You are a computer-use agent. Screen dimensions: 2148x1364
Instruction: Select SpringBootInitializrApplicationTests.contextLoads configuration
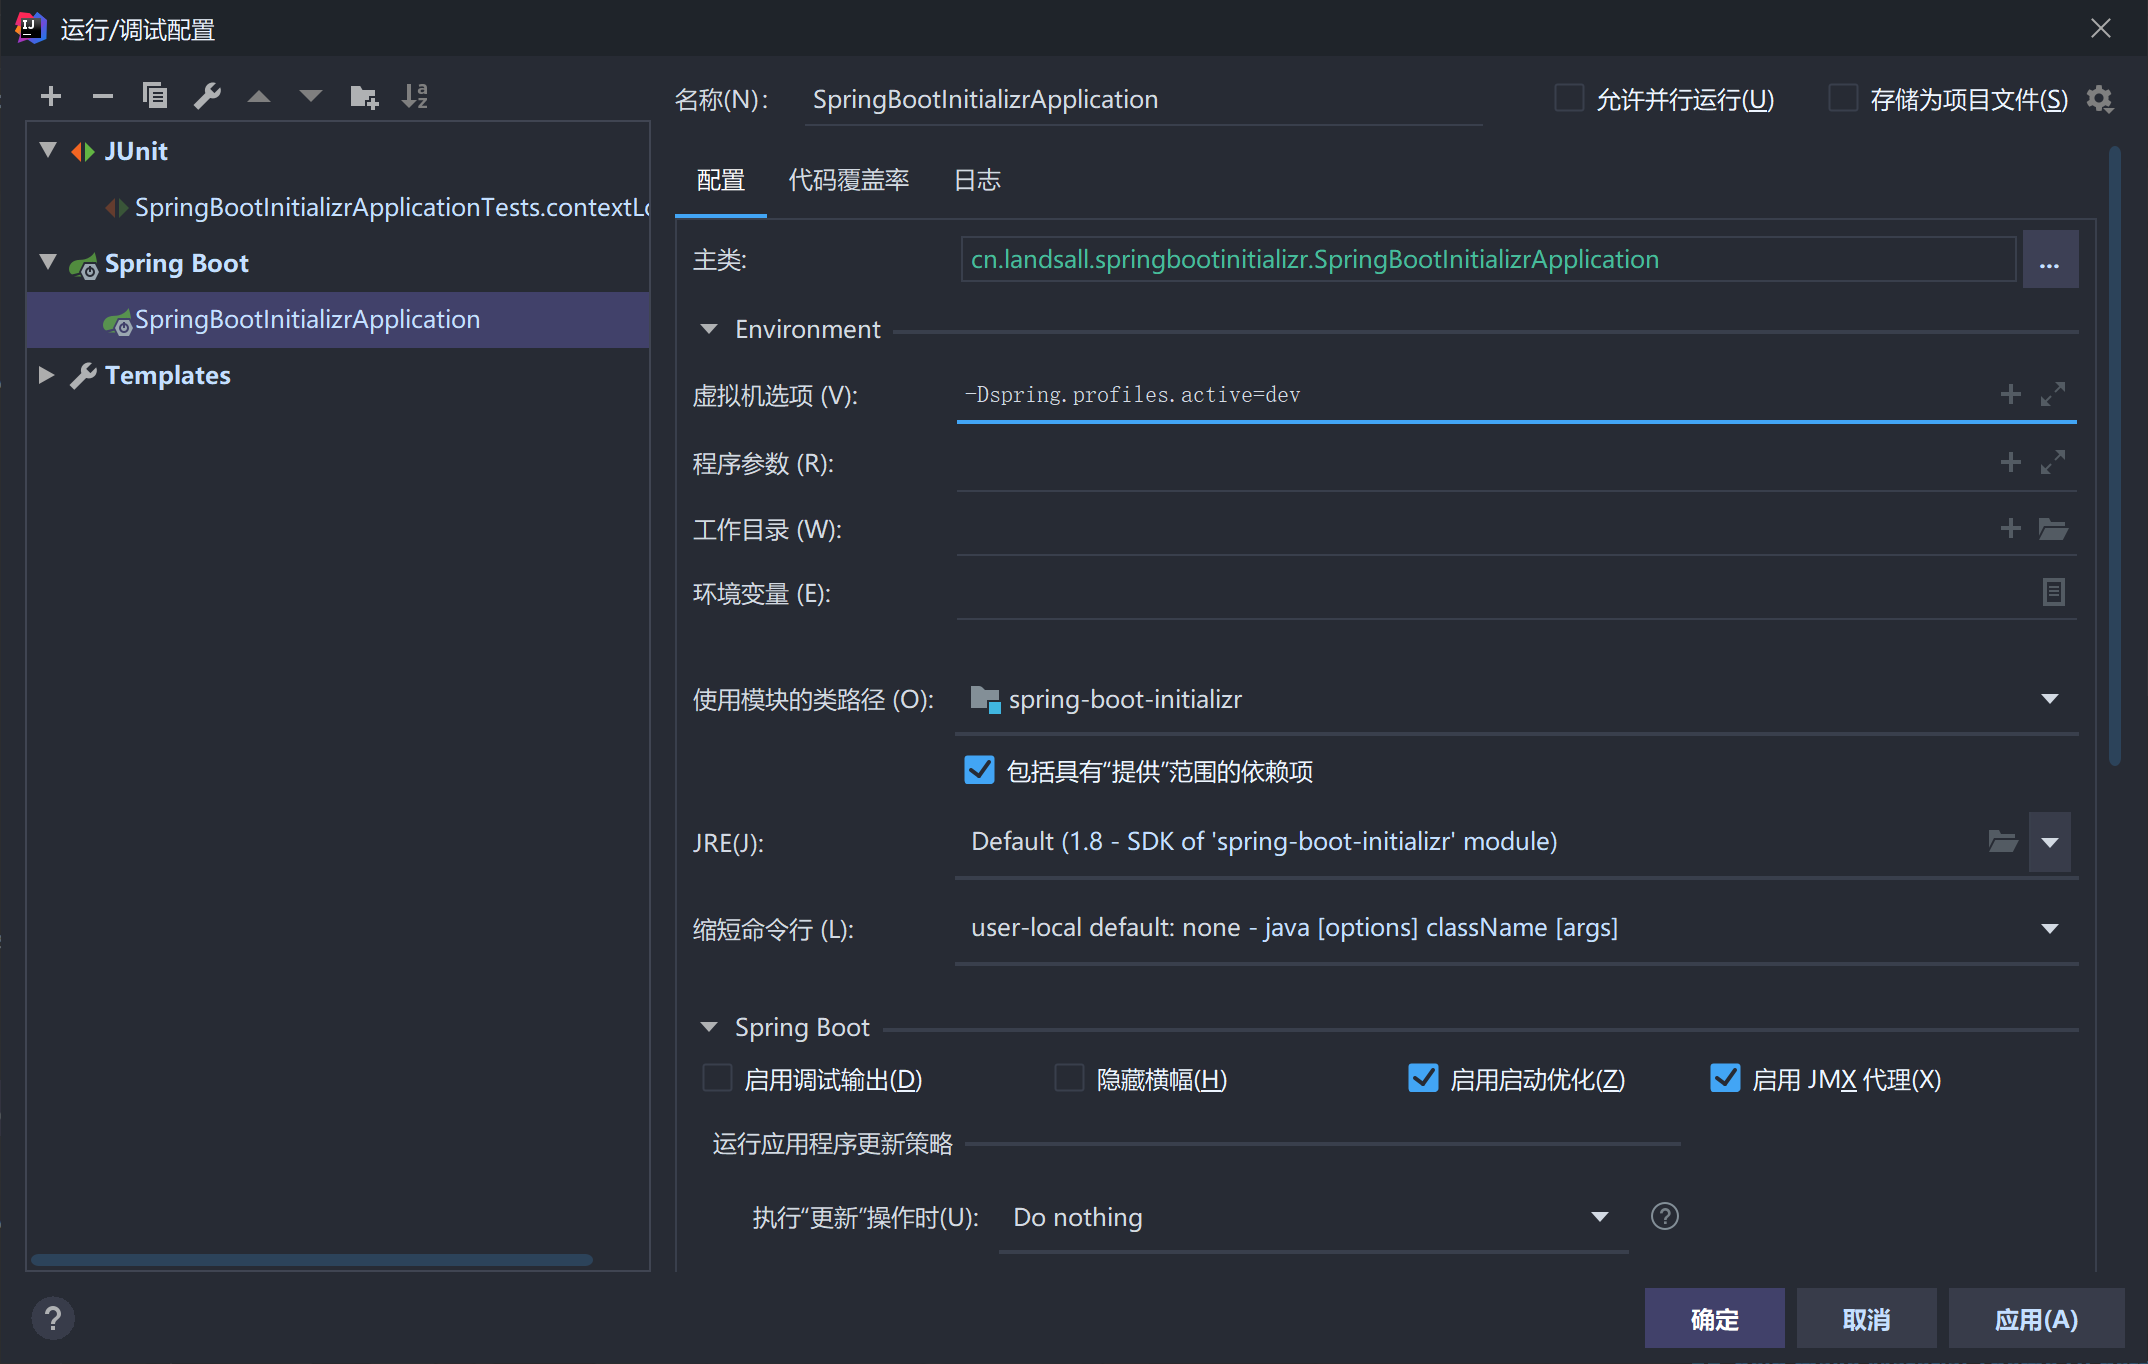(x=339, y=207)
